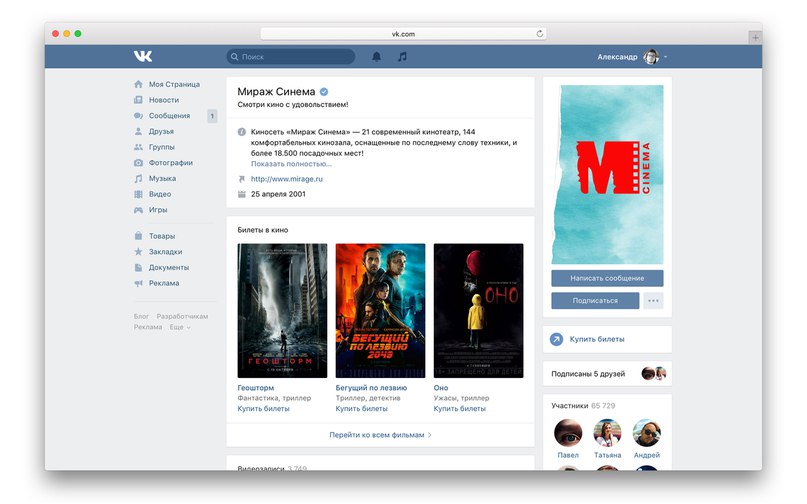
Task: Click the Билеты в кино section heading
Action: point(262,230)
